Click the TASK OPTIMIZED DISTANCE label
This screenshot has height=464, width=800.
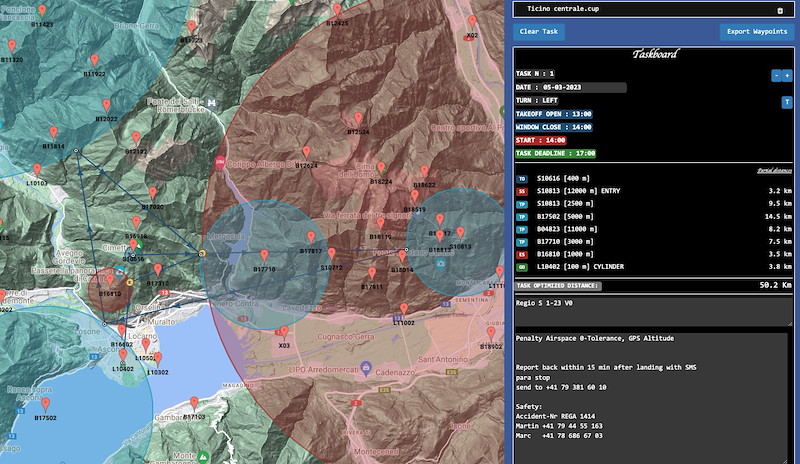click(557, 286)
